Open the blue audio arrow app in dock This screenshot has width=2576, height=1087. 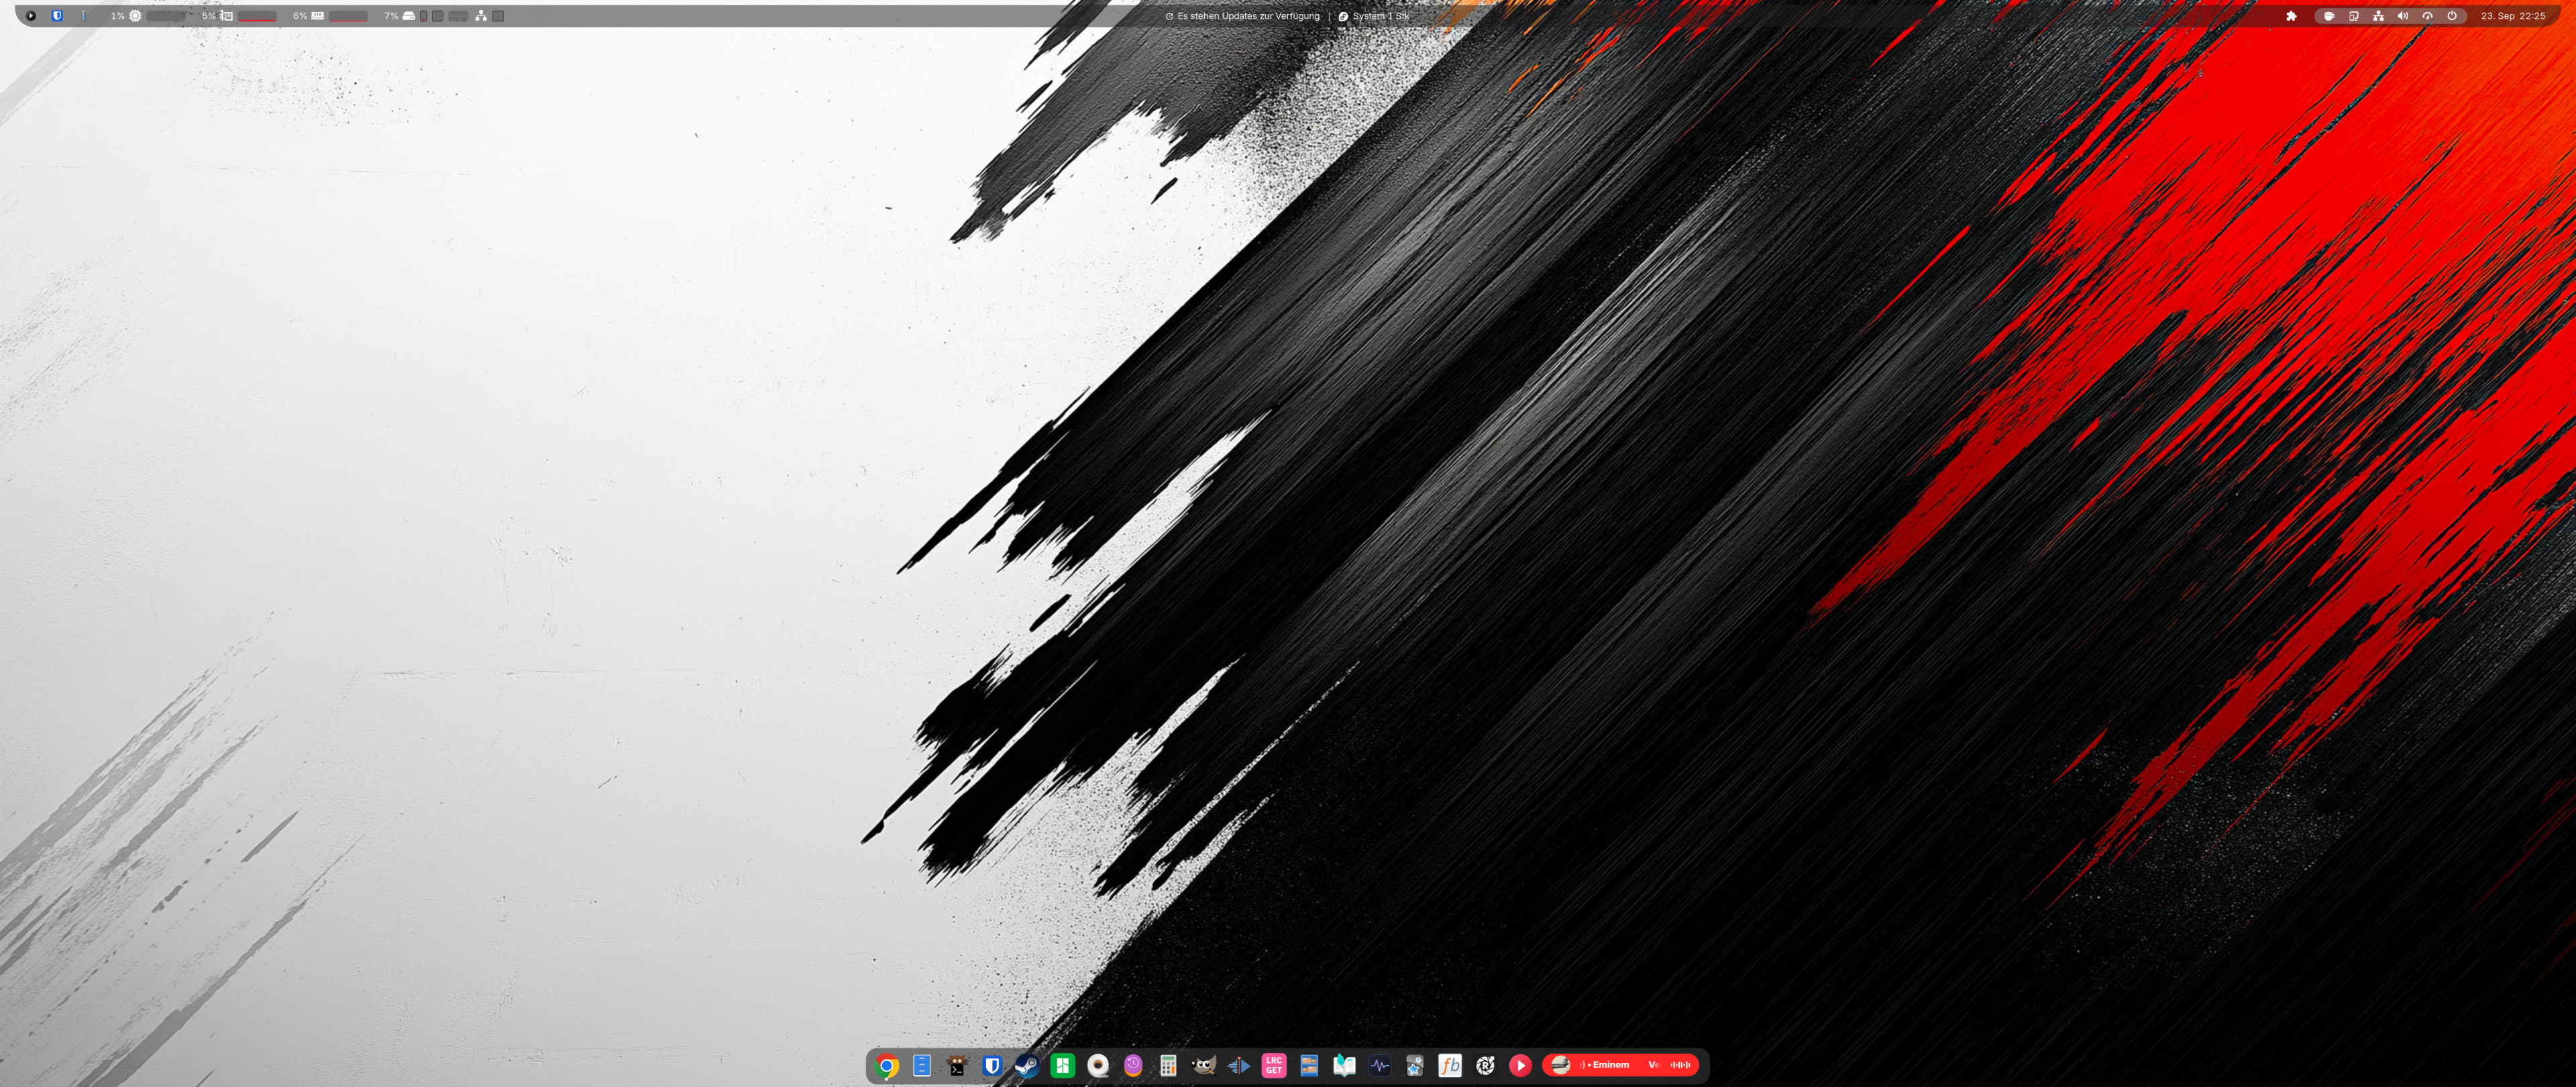[x=1238, y=1066]
